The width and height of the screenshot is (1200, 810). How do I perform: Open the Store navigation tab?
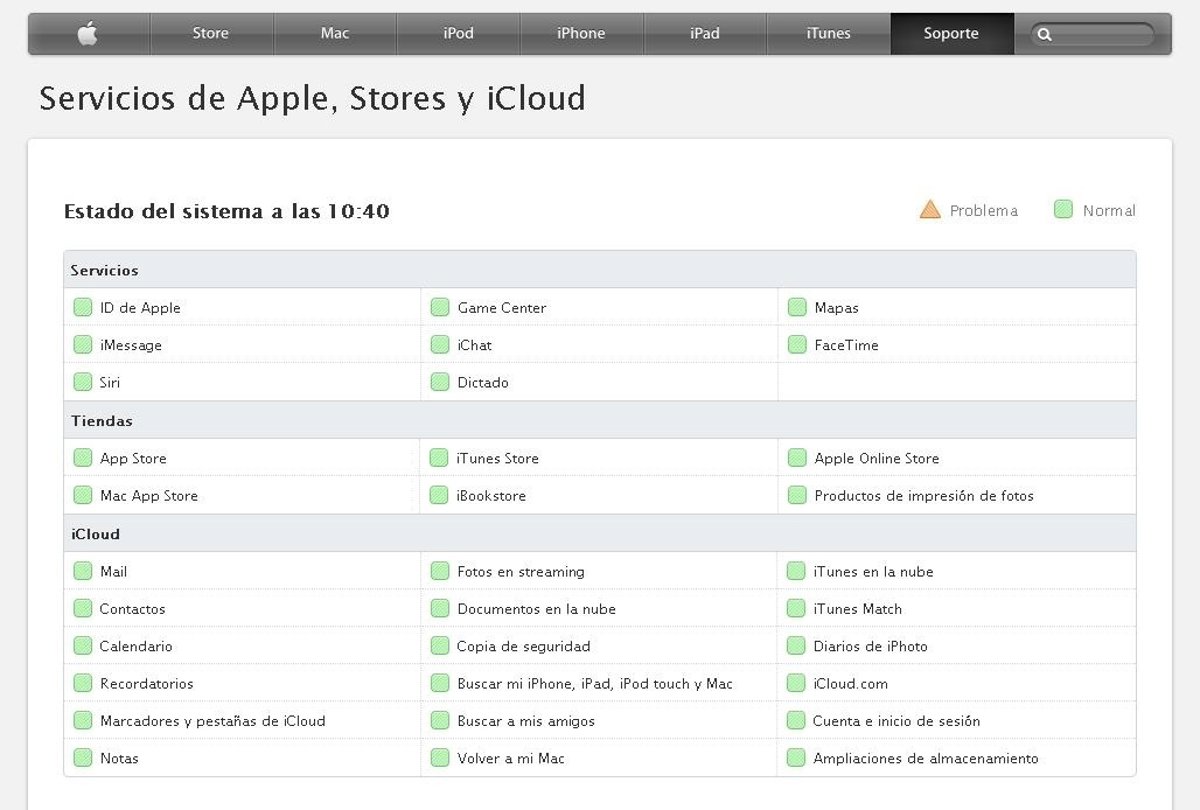click(x=211, y=34)
